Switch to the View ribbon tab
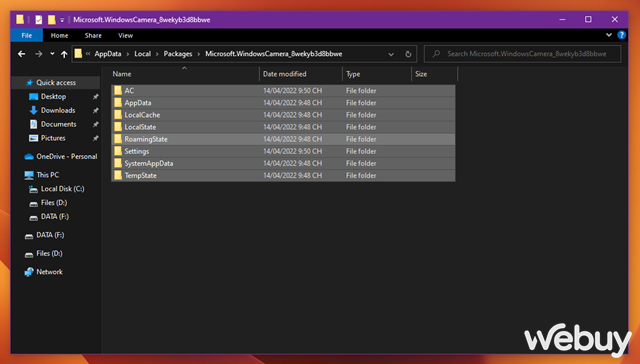The image size is (640, 364). (x=125, y=36)
